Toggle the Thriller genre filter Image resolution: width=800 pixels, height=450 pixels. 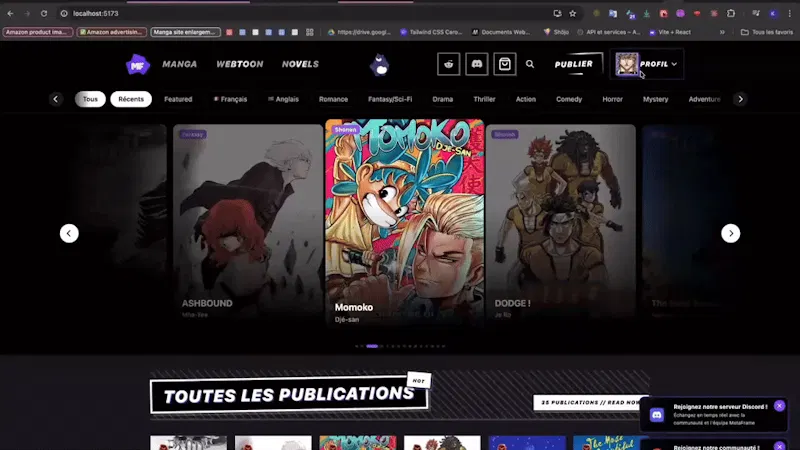coord(484,99)
